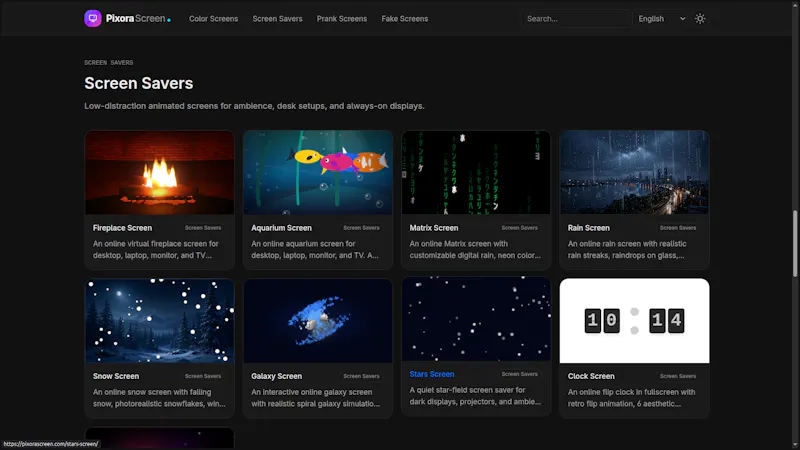This screenshot has height=450, width=800.
Task: Toggle the light/dark theme sun icon
Action: tap(700, 18)
